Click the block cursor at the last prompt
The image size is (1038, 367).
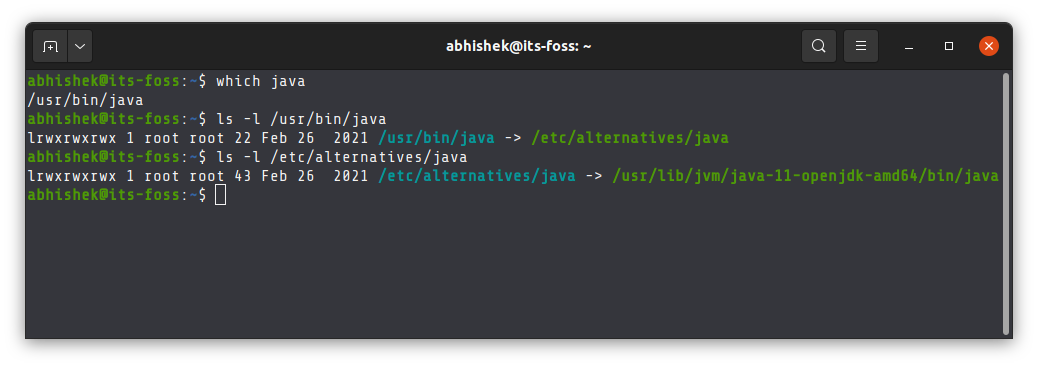(x=220, y=195)
